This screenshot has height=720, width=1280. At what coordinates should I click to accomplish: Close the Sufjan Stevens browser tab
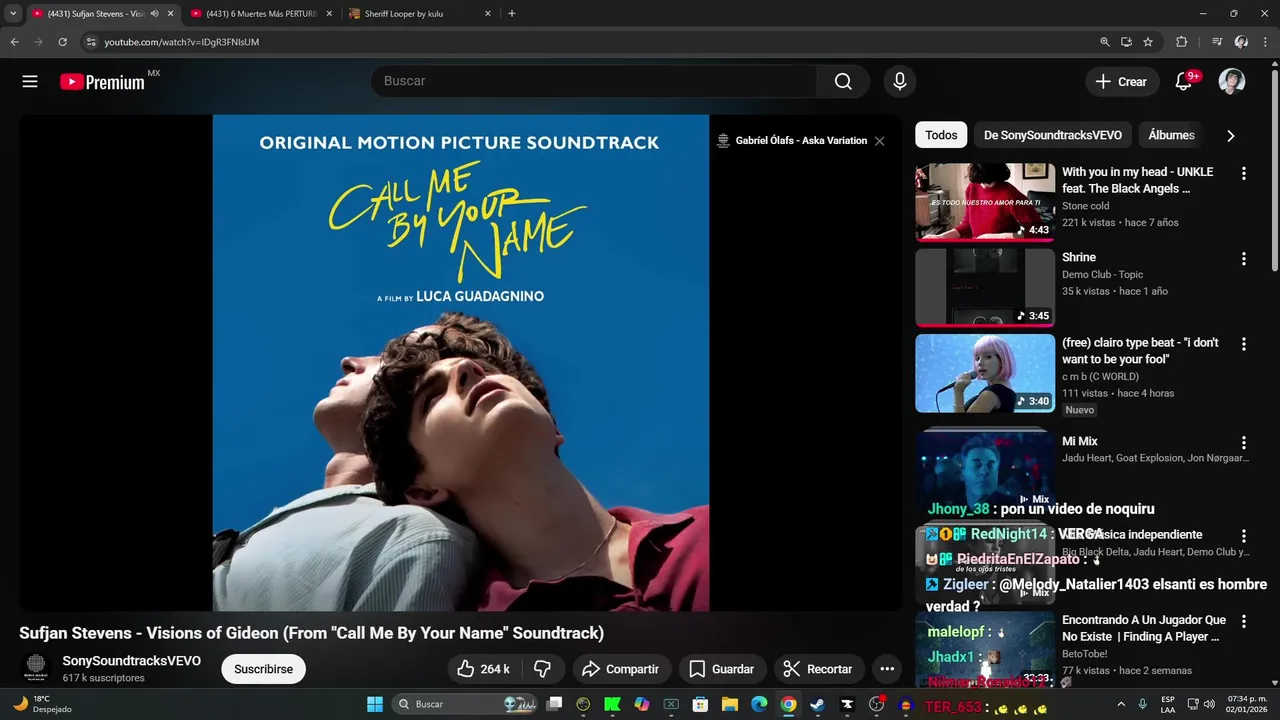[x=170, y=14]
